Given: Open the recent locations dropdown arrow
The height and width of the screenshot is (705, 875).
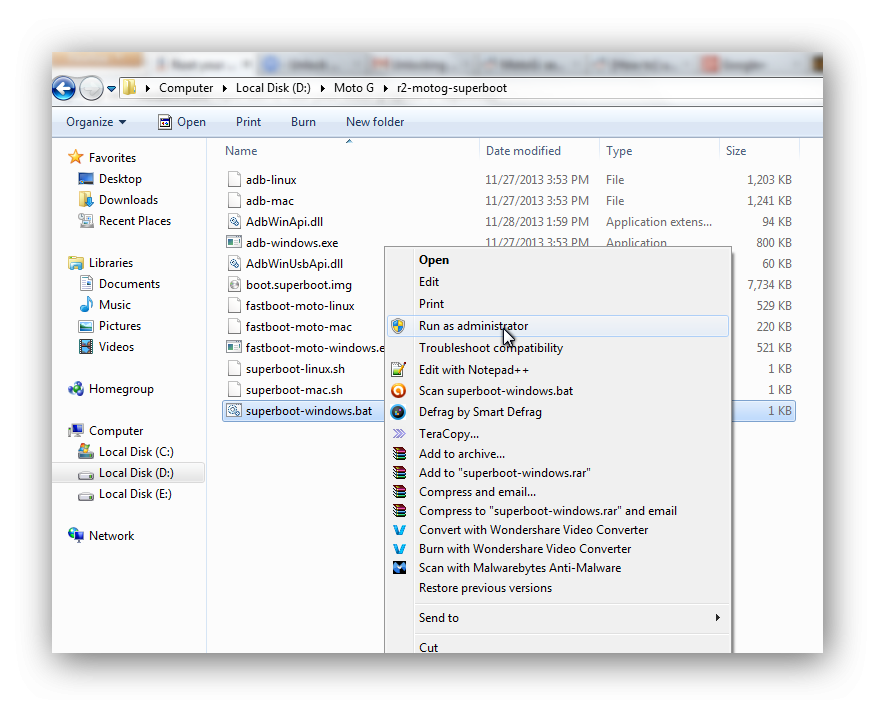Looking at the screenshot, I should click(111, 88).
